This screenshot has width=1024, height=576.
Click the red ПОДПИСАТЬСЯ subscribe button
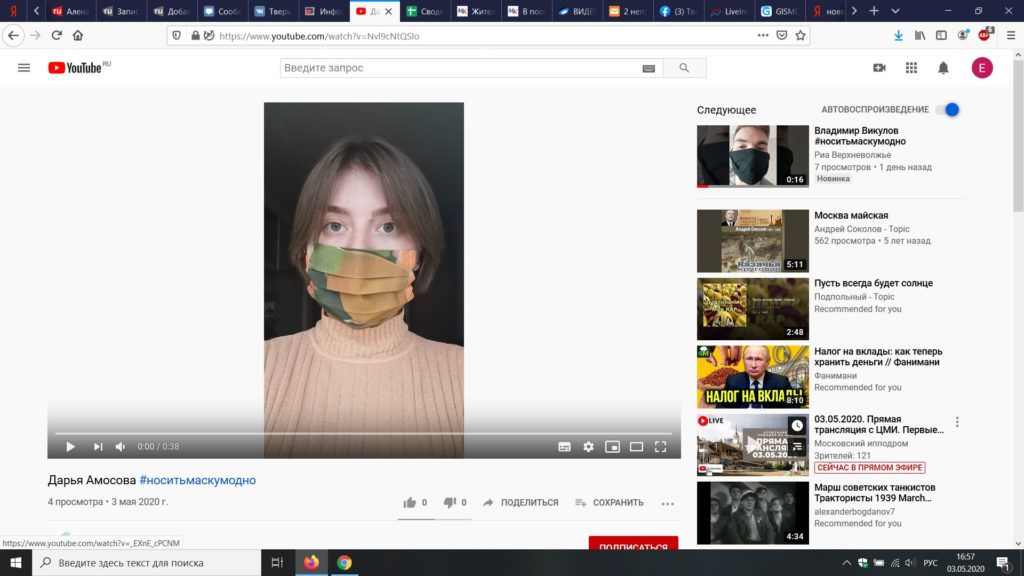click(x=633, y=545)
